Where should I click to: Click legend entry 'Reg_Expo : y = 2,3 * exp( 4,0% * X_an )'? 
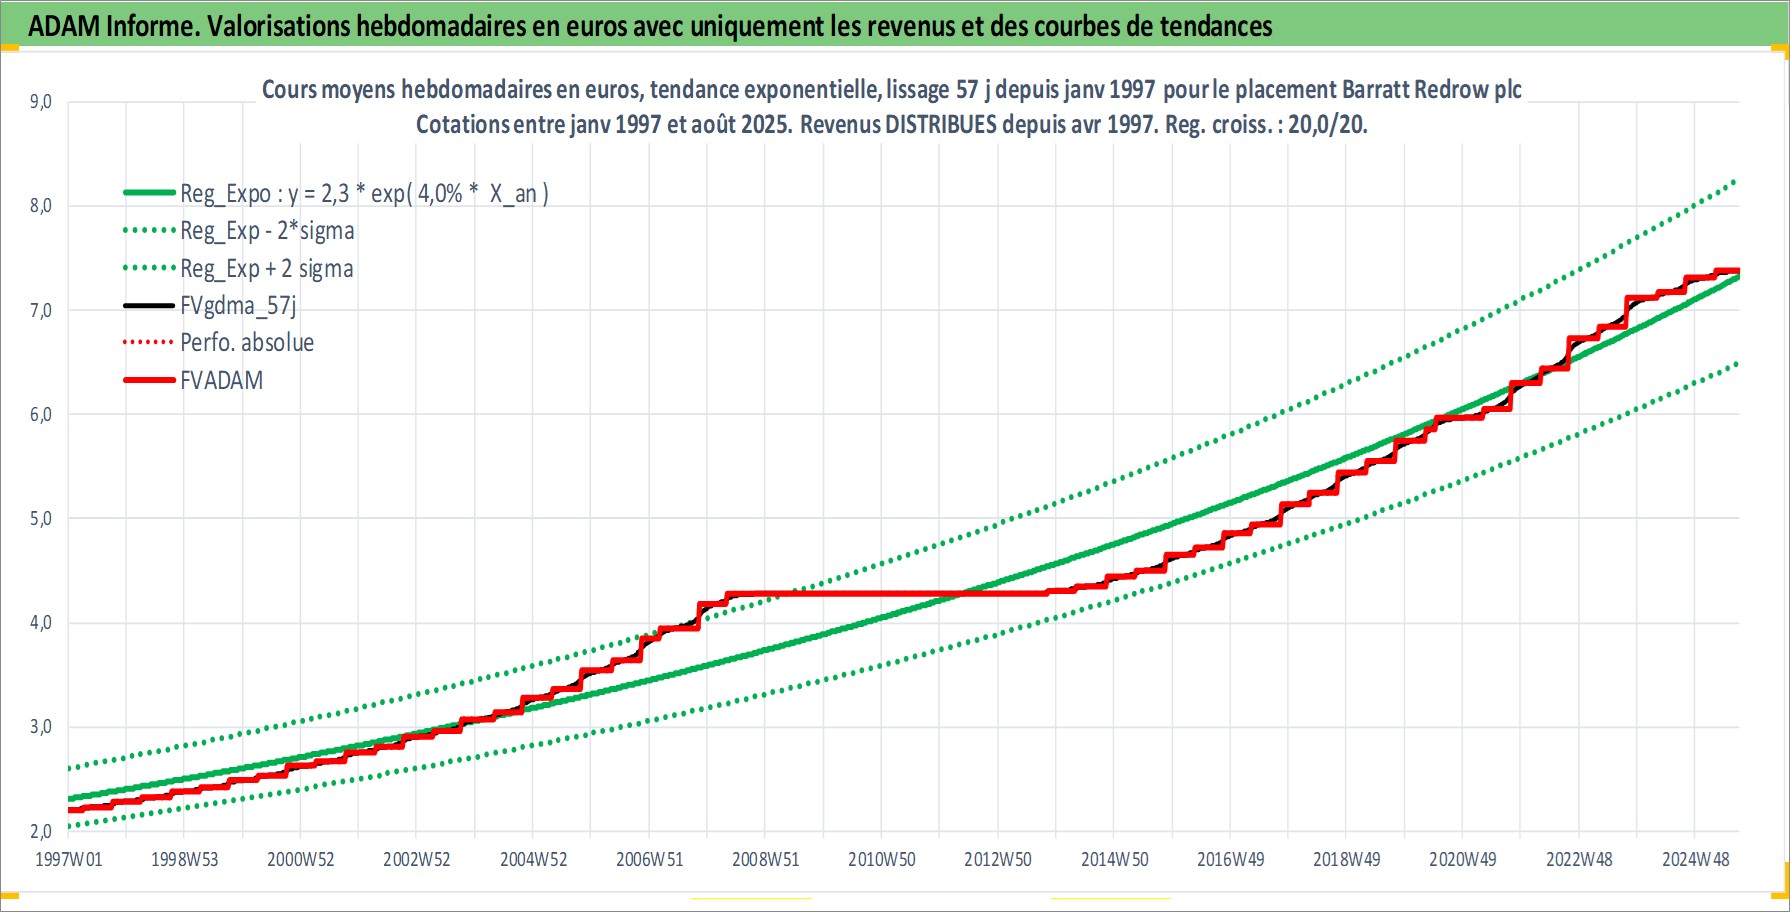[364, 193]
